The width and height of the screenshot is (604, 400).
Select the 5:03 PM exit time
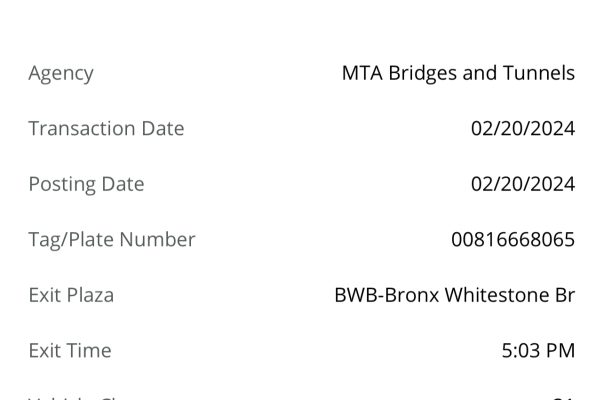[x=538, y=351]
